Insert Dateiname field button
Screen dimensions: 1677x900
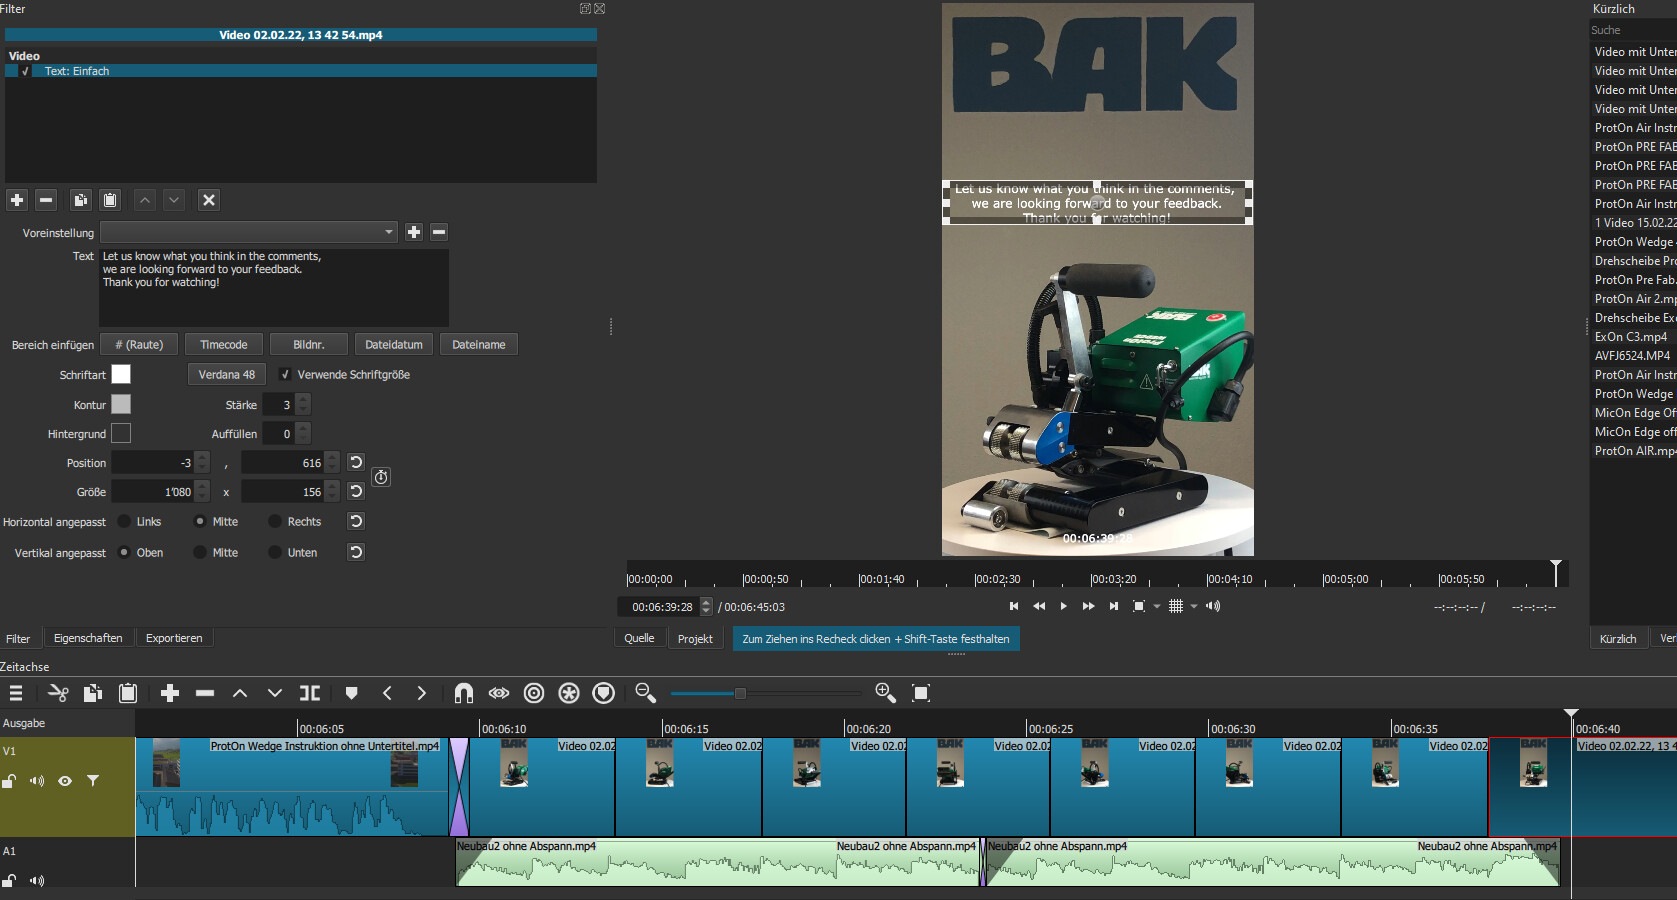pos(479,344)
